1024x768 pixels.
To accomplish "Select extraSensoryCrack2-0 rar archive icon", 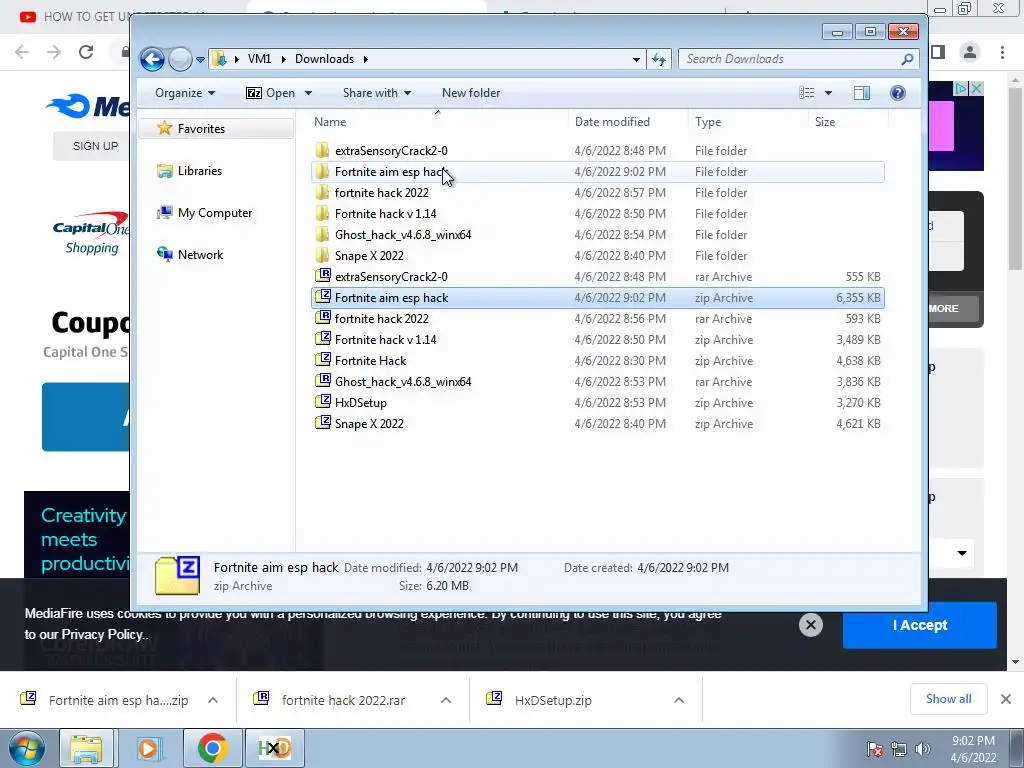I will click(323, 276).
